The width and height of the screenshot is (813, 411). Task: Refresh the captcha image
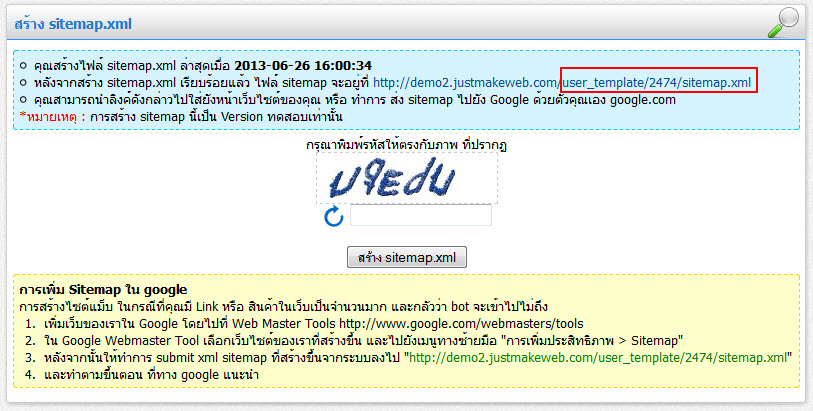[334, 216]
